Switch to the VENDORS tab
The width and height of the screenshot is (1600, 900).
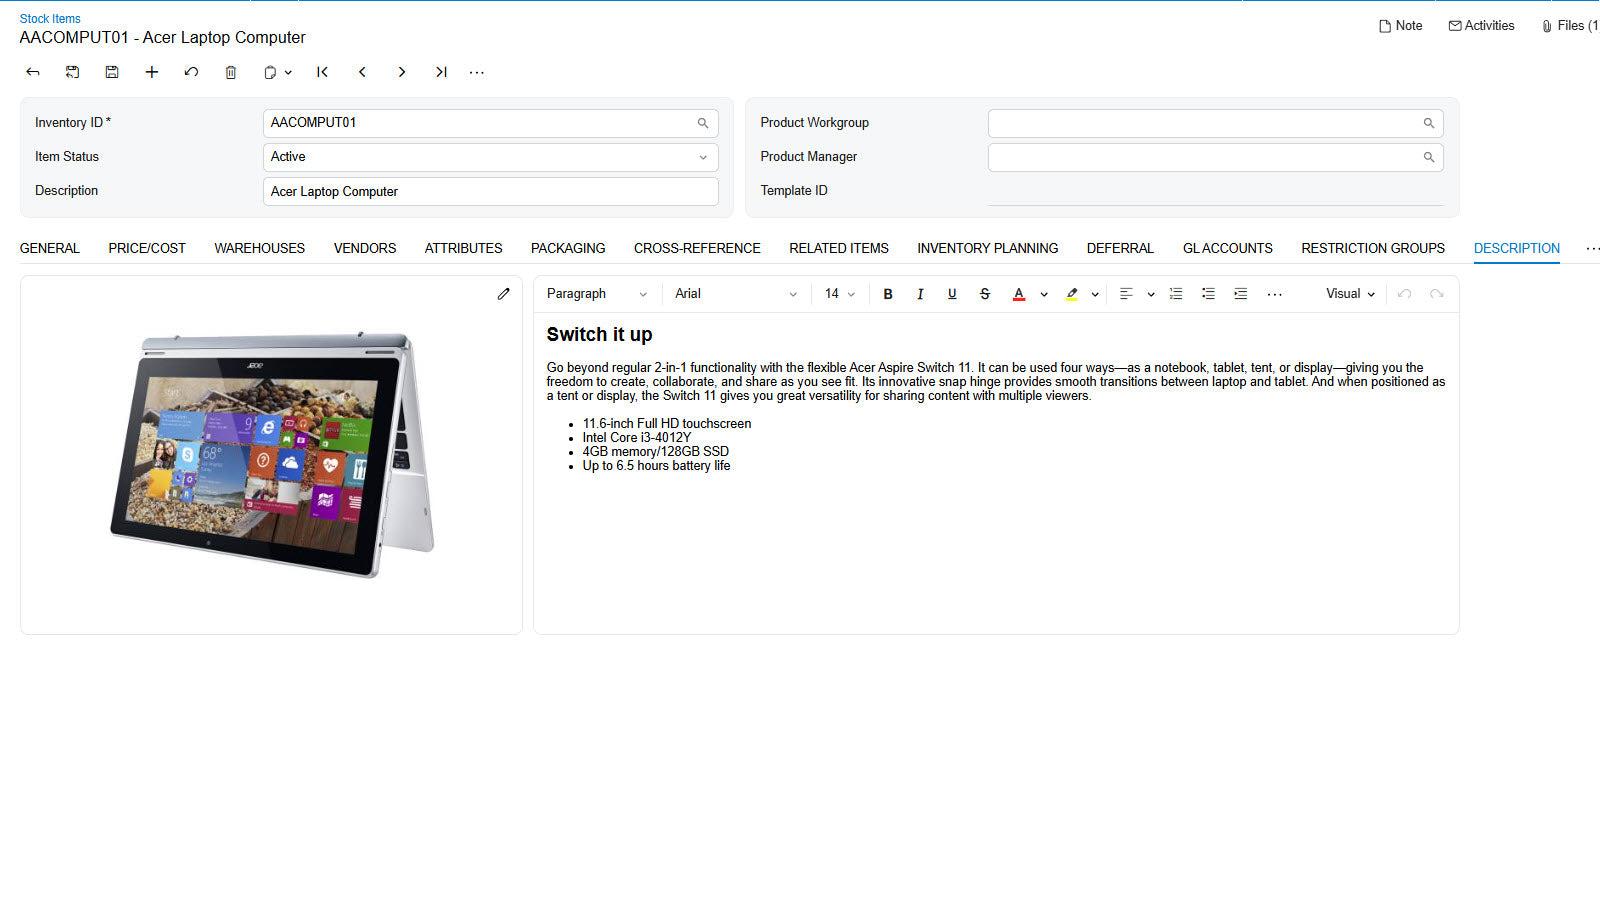365,248
